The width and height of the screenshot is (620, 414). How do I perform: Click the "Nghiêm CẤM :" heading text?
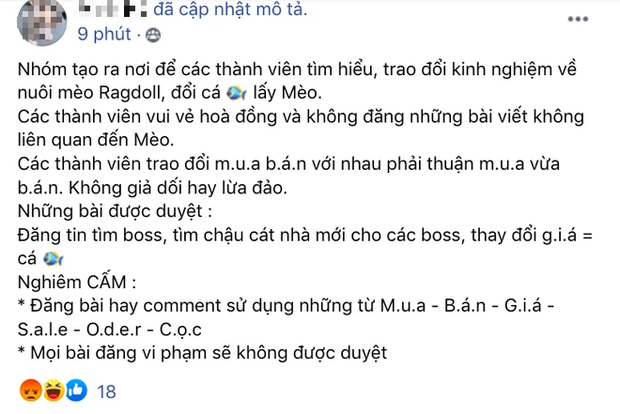(x=77, y=282)
